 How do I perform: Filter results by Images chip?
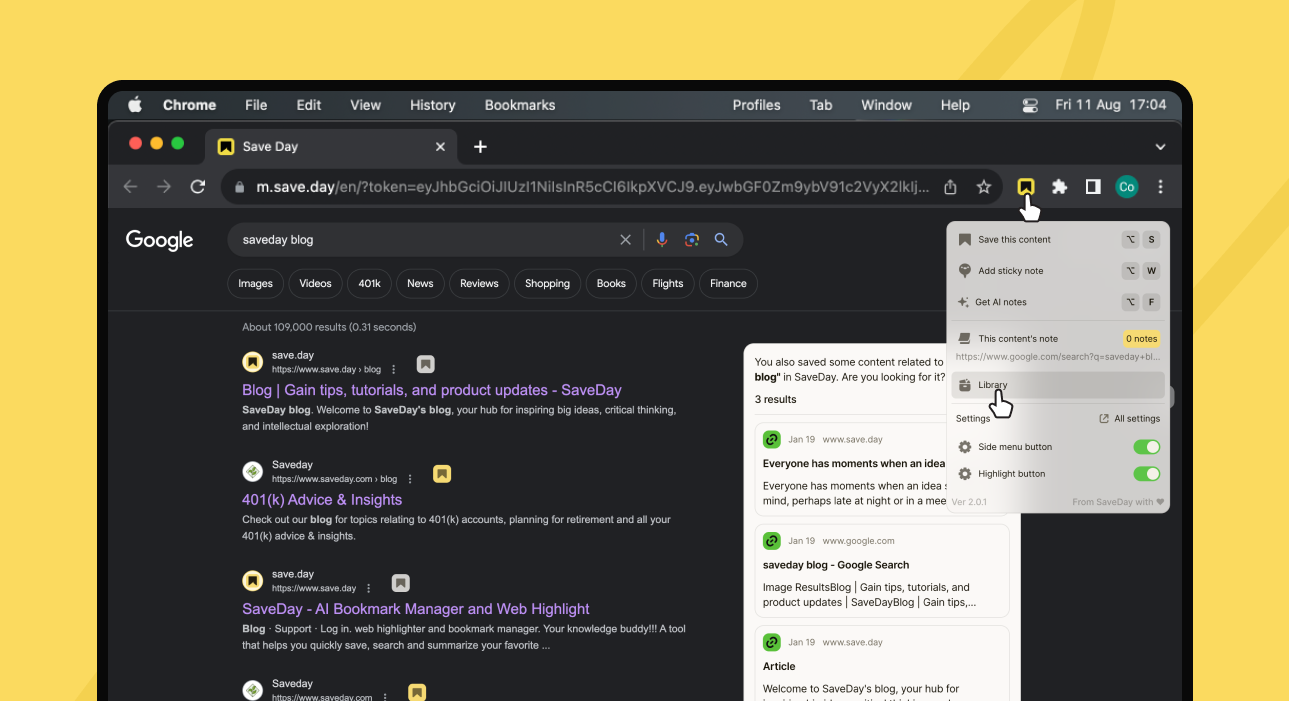(255, 284)
